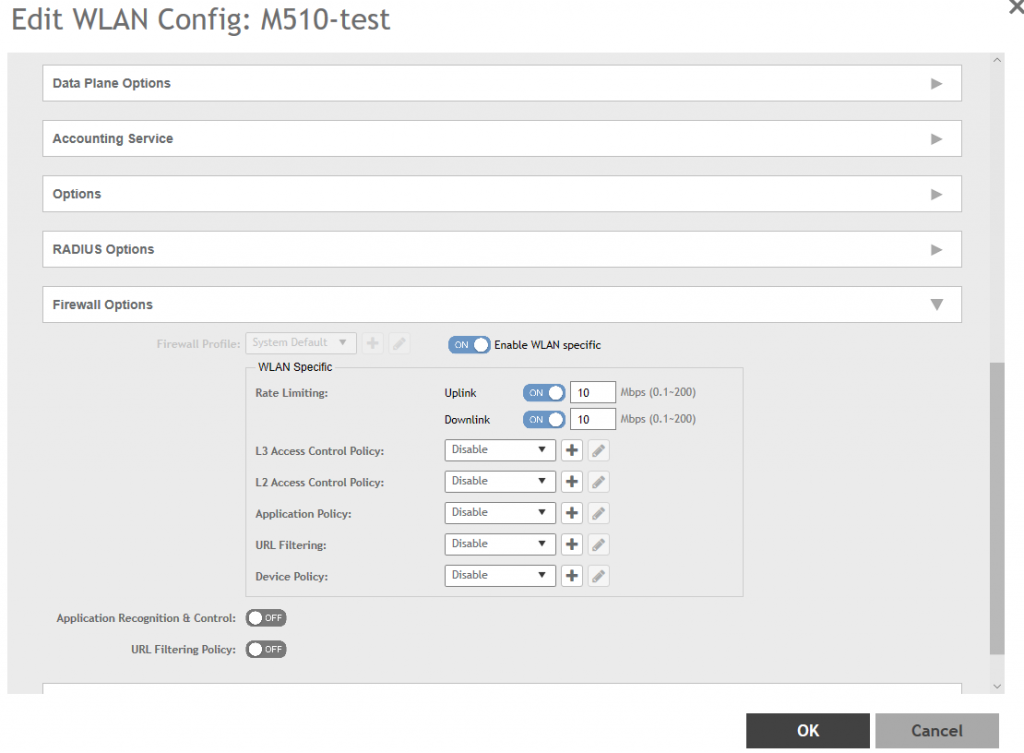The image size is (1024, 753).
Task: Add new L3 Access Control Policy plus icon
Action: click(x=572, y=451)
